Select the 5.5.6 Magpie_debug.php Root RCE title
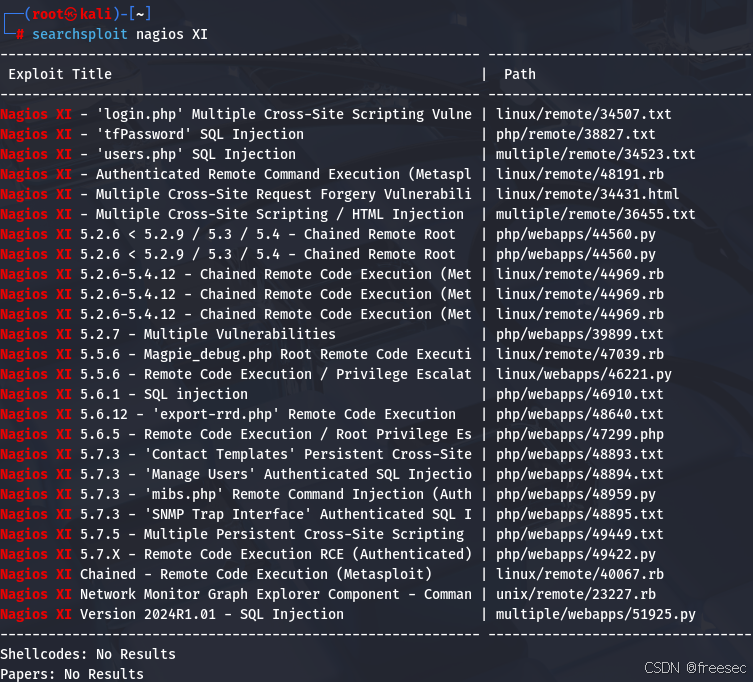Screen dimensions: 753x682 click(236, 354)
